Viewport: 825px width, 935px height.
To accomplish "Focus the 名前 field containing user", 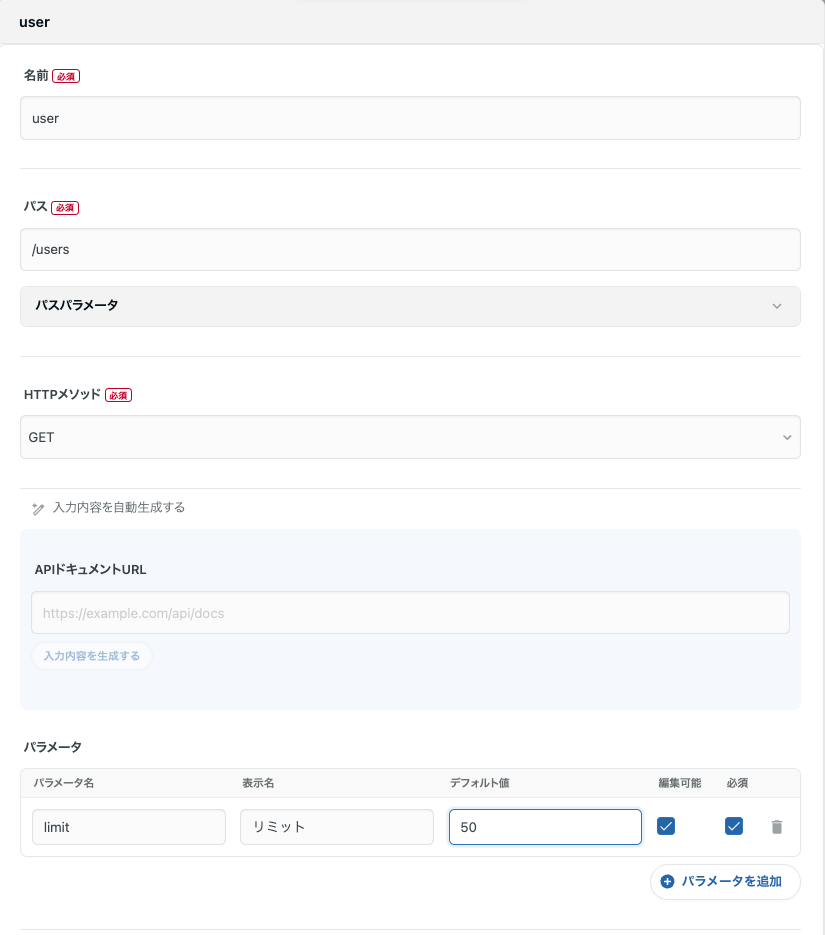I will point(410,118).
